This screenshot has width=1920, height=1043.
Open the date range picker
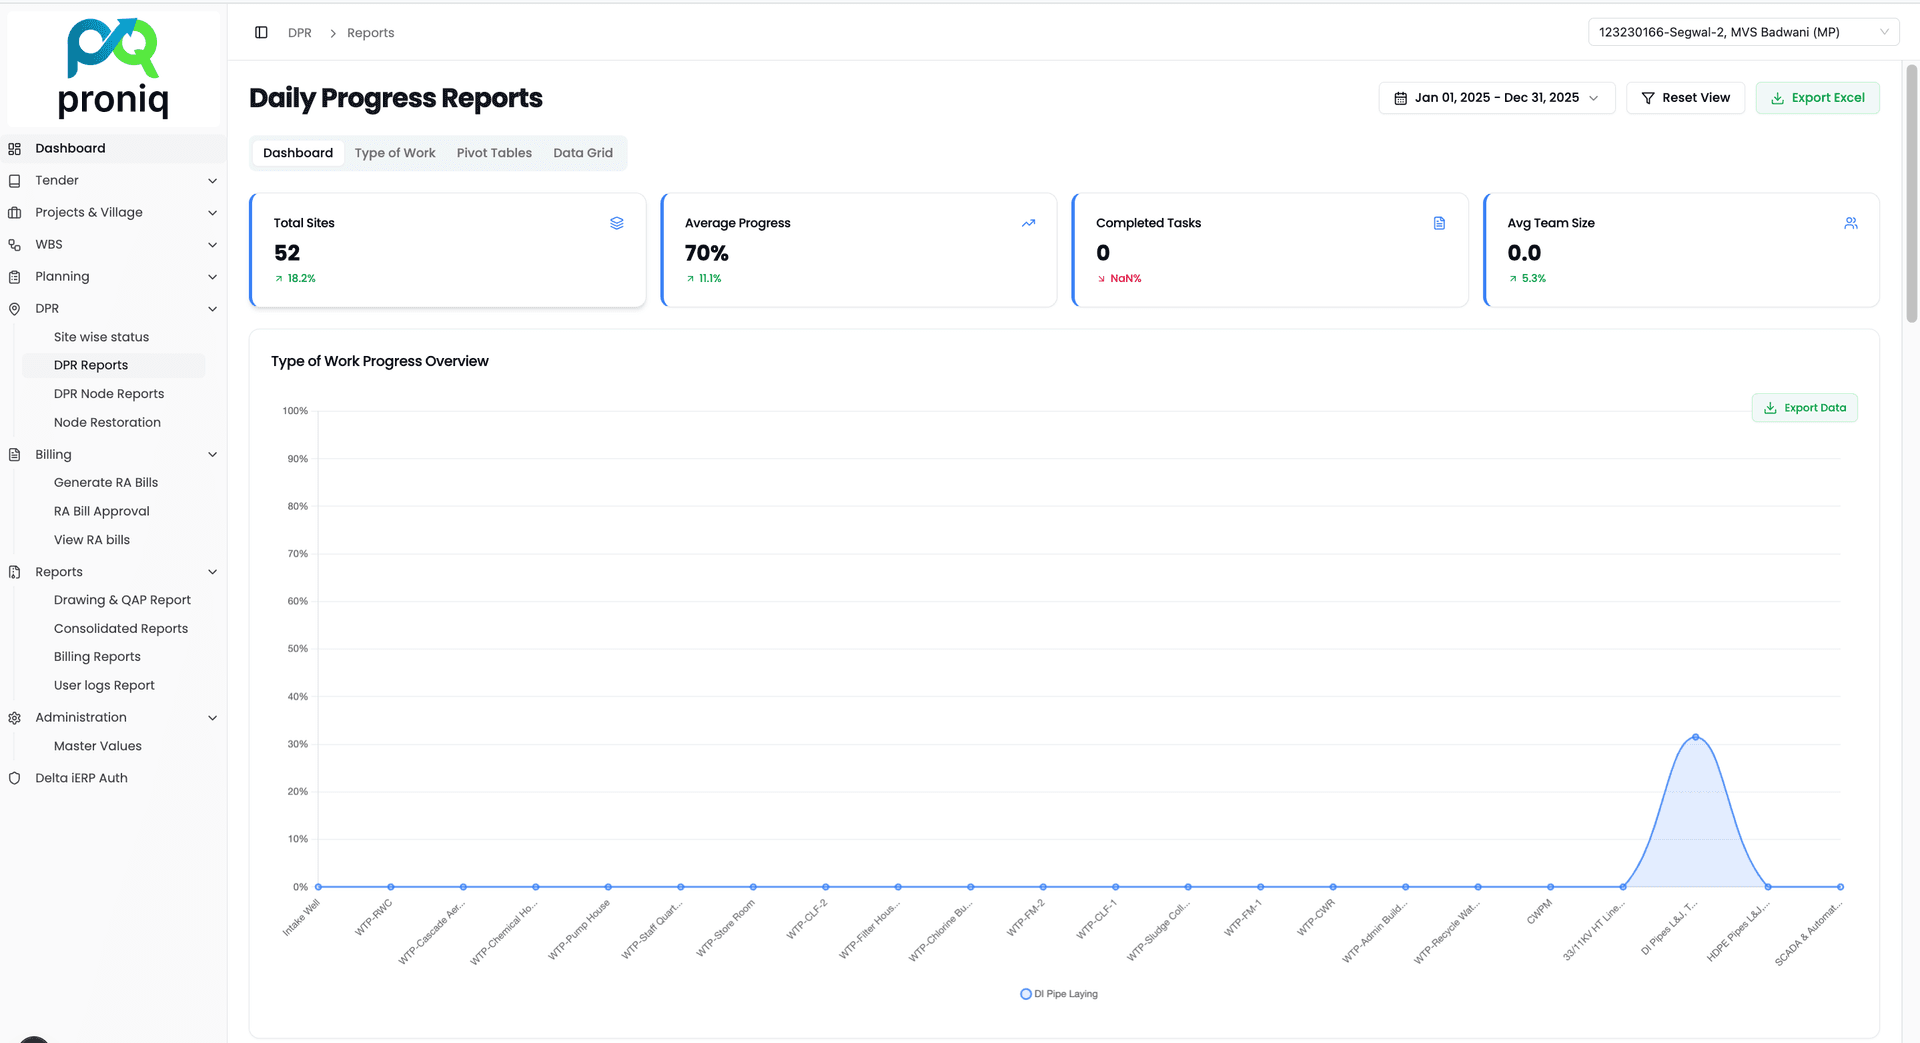1496,98
